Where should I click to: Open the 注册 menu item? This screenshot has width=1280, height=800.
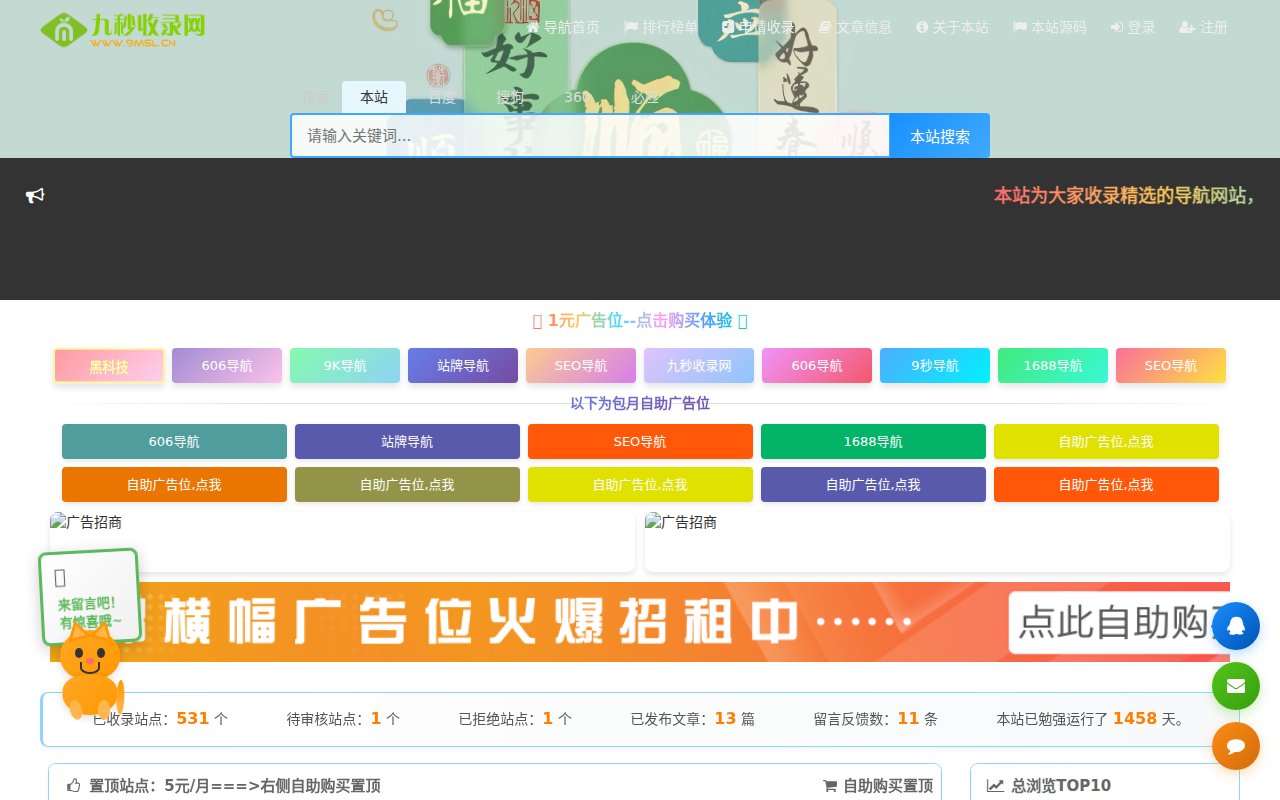pos(1203,27)
